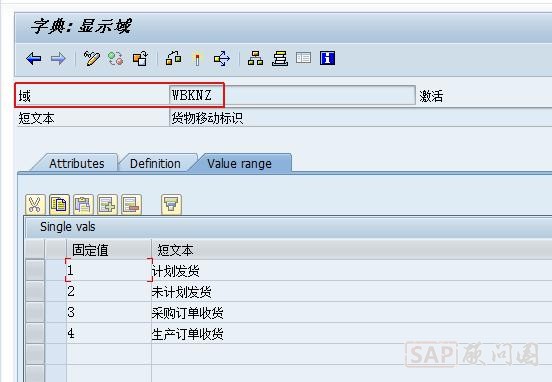Click the Check object icon
The image size is (552, 382).
tap(174, 58)
